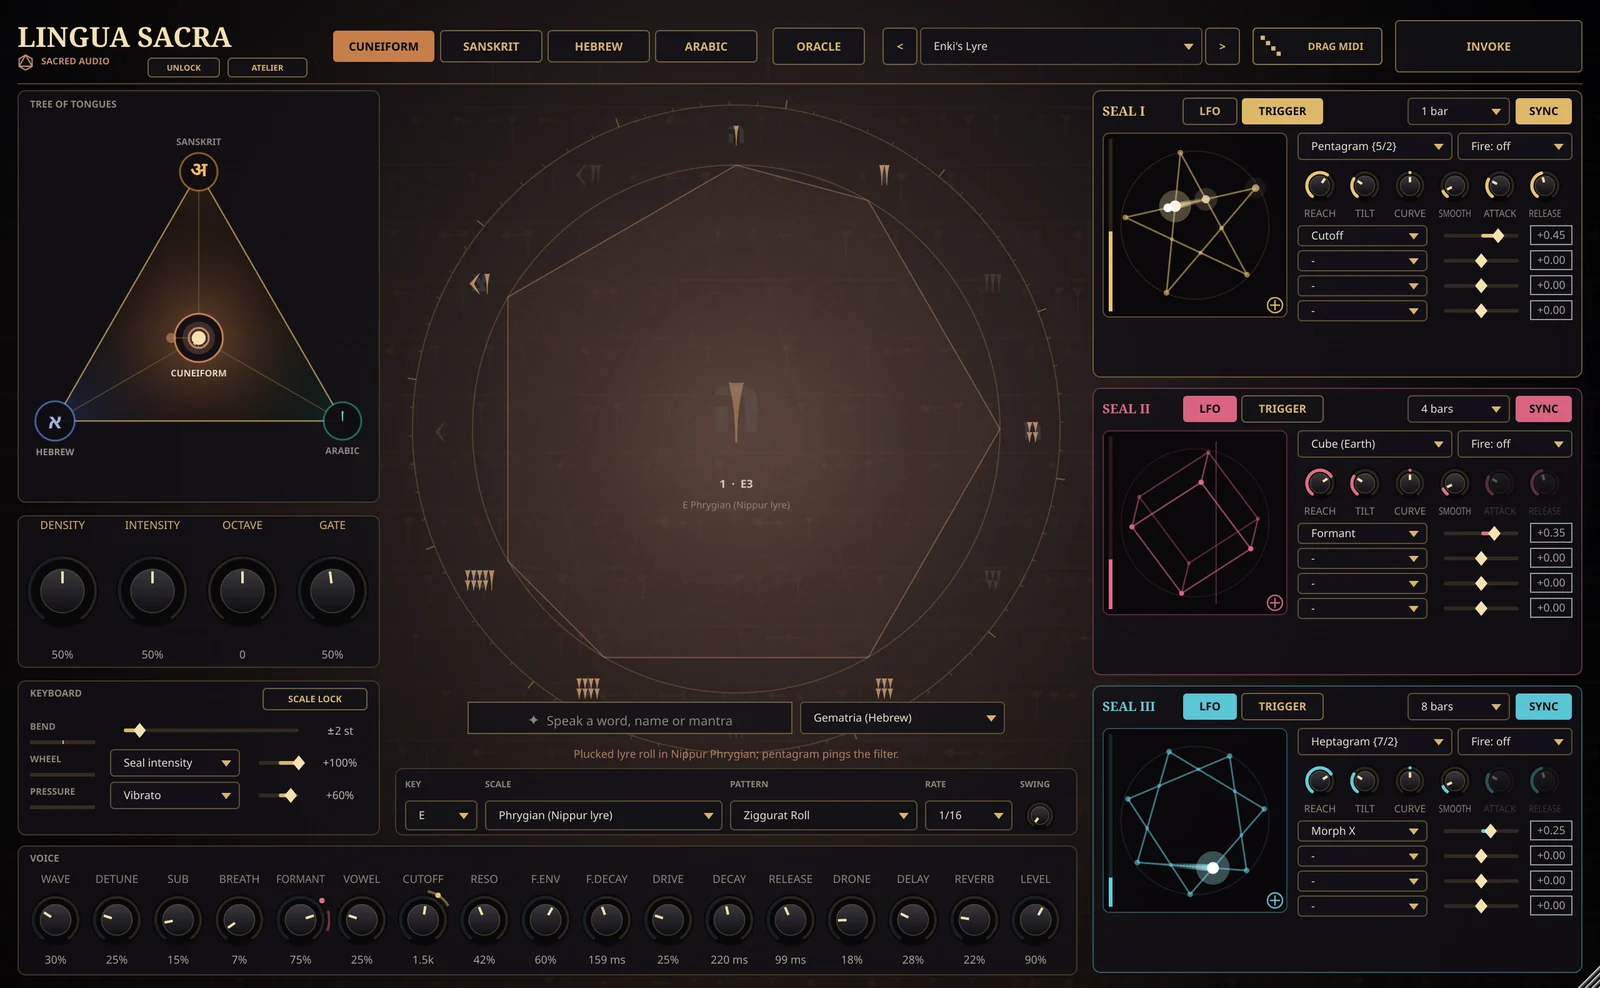Click the central cuneiform wedge glyph
This screenshot has width=1600, height=988.
click(736, 412)
